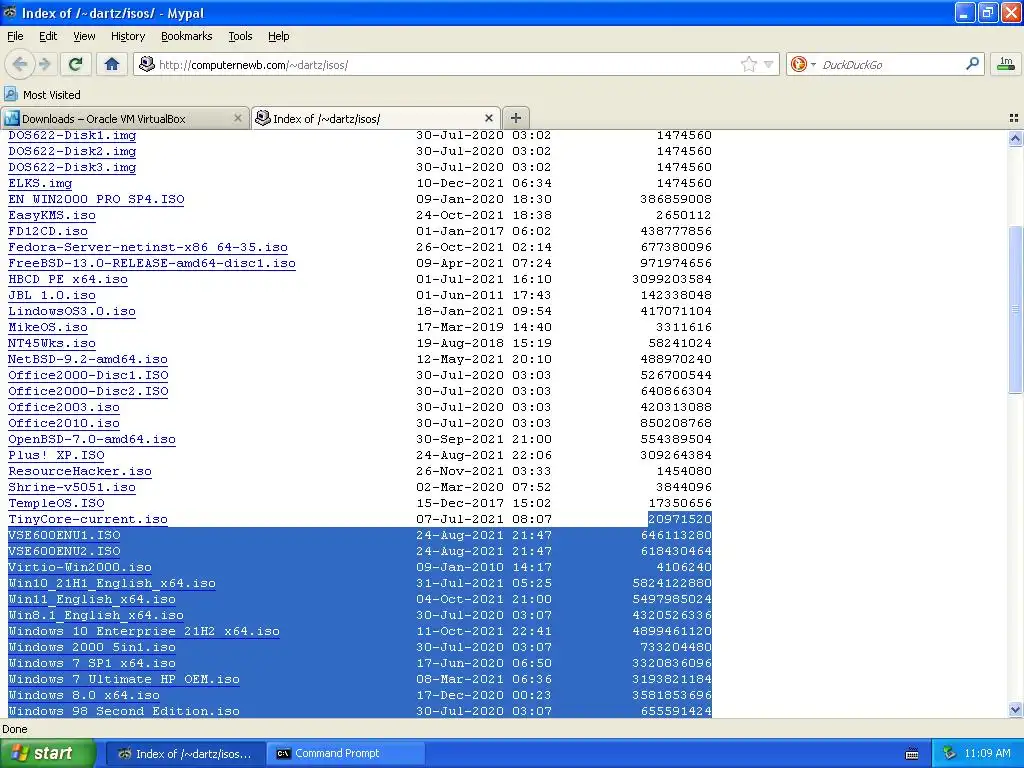The height and width of the screenshot is (768, 1024).
Task: Open the Bookmarks menu
Action: tap(187, 36)
